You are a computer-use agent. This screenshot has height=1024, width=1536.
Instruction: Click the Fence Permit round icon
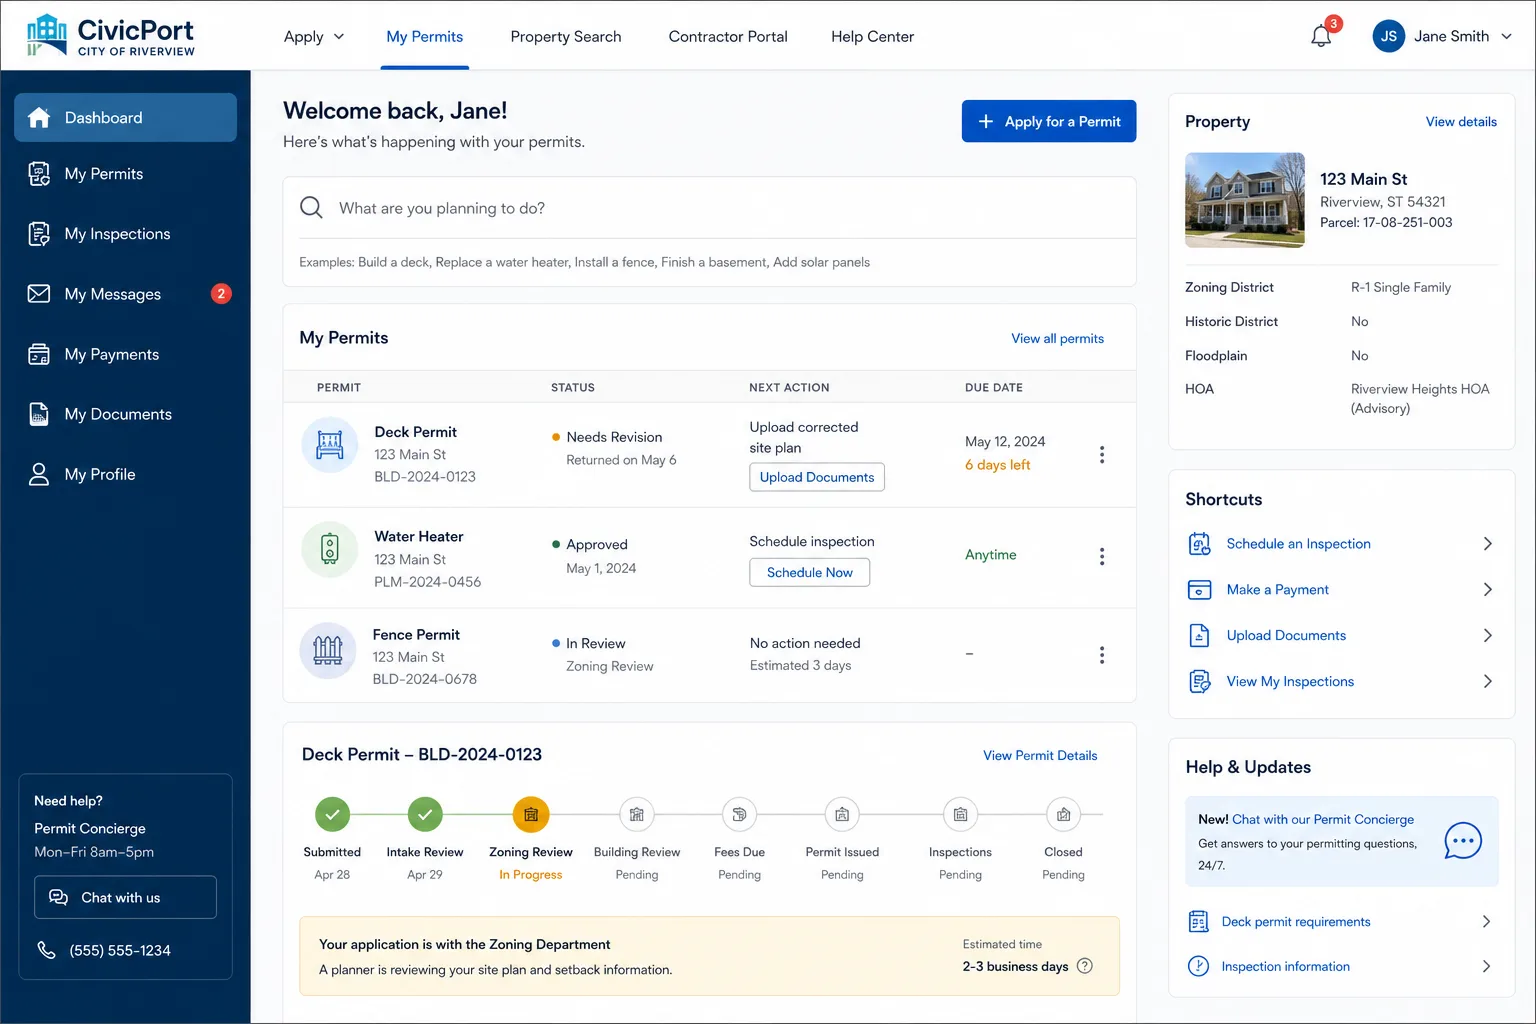point(328,651)
